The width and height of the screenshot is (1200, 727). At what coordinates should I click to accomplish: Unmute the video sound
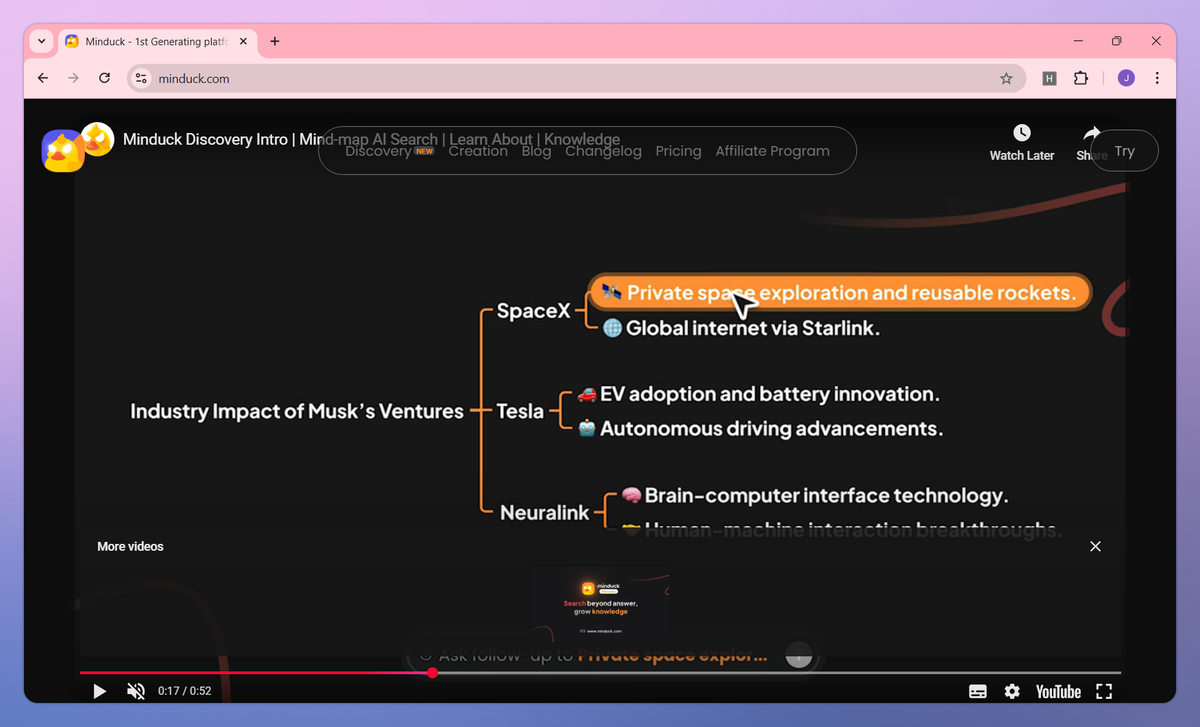136,691
